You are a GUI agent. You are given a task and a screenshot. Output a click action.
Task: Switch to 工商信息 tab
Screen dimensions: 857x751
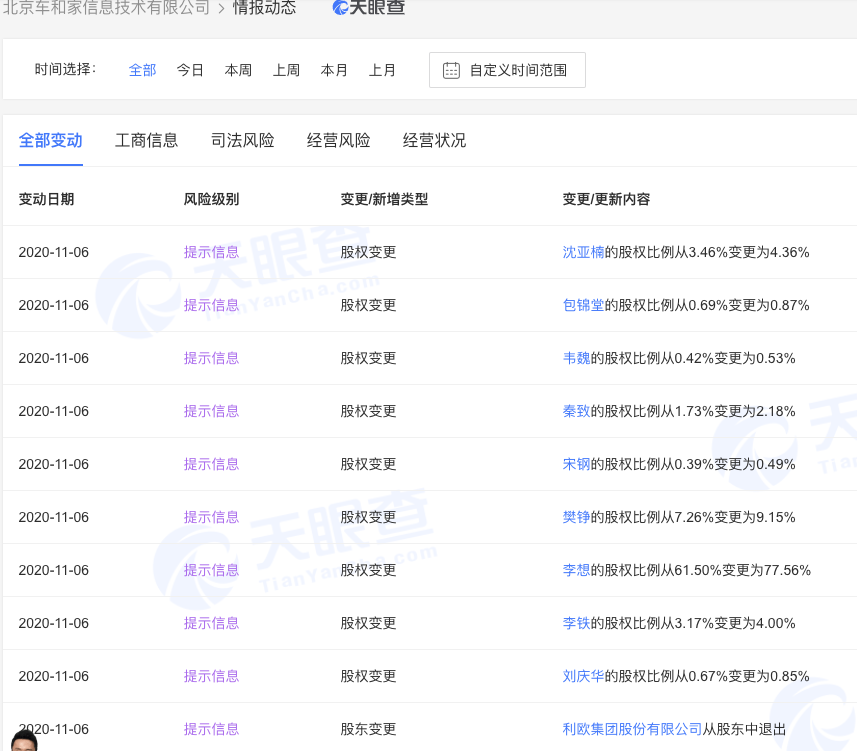(146, 140)
